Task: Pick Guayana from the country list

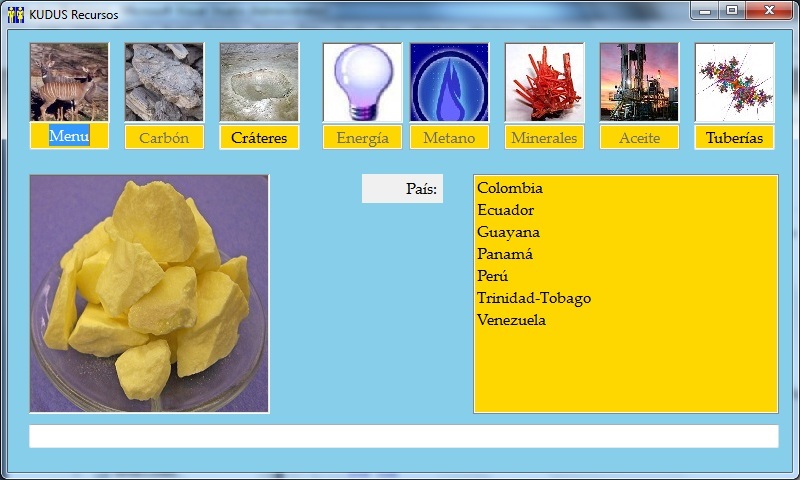Action: coord(626,232)
